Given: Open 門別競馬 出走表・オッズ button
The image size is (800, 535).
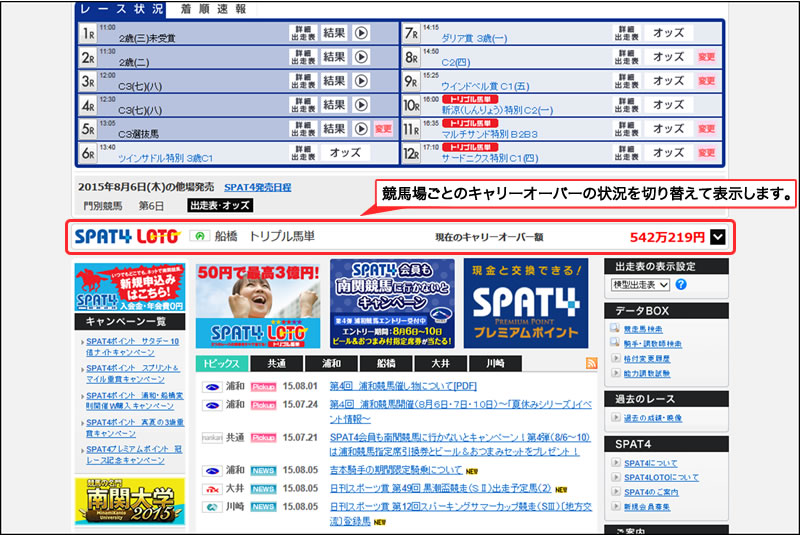Looking at the screenshot, I should pos(220,206).
